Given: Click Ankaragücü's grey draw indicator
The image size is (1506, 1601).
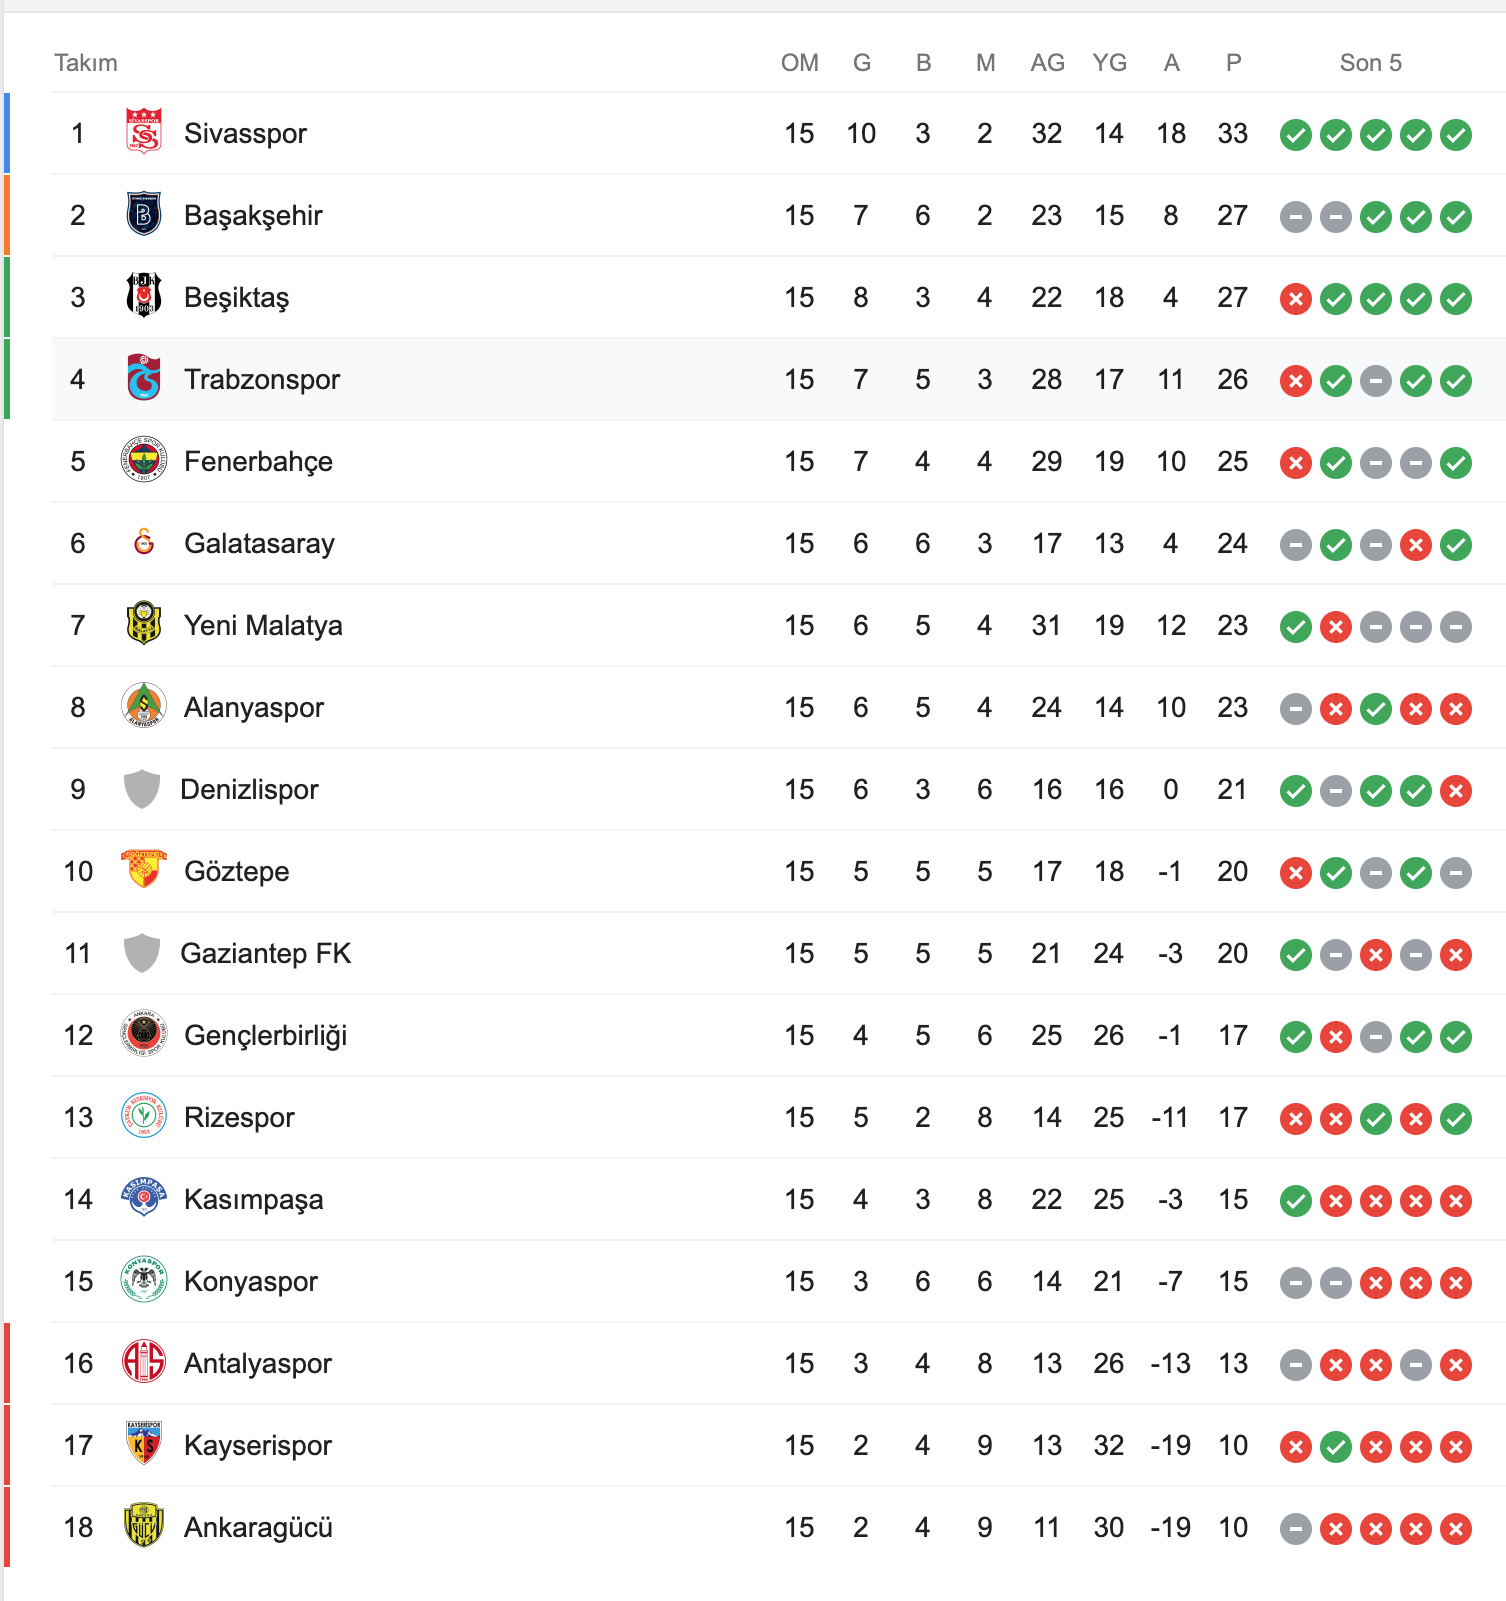Looking at the screenshot, I should pyautogui.click(x=1296, y=1528).
